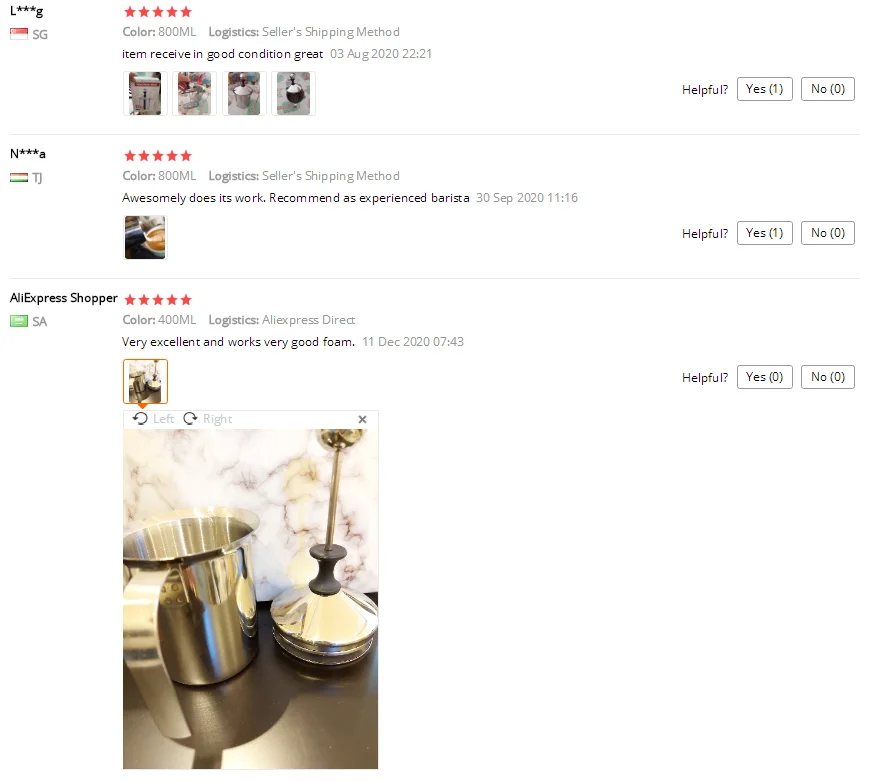The height and width of the screenshot is (781, 870).
Task: Click the Saudi Arabia flag icon
Action: (x=19, y=321)
